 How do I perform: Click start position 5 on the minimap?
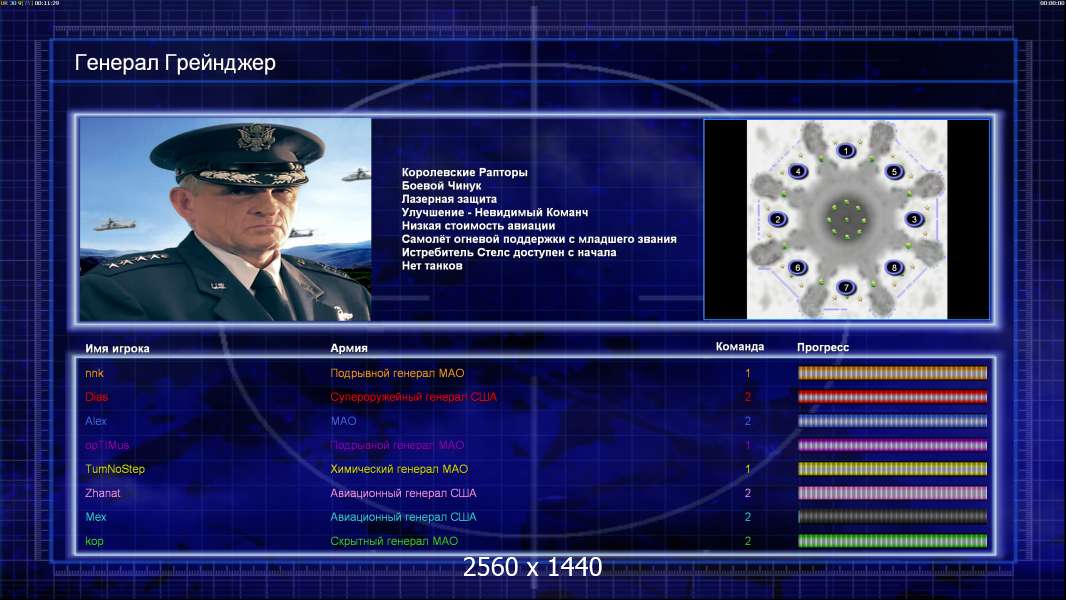pos(894,172)
